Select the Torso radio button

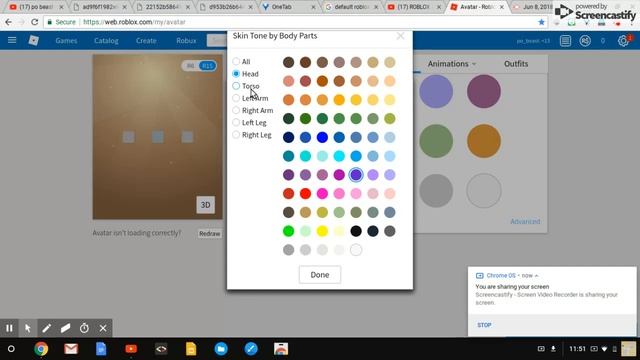point(236,86)
